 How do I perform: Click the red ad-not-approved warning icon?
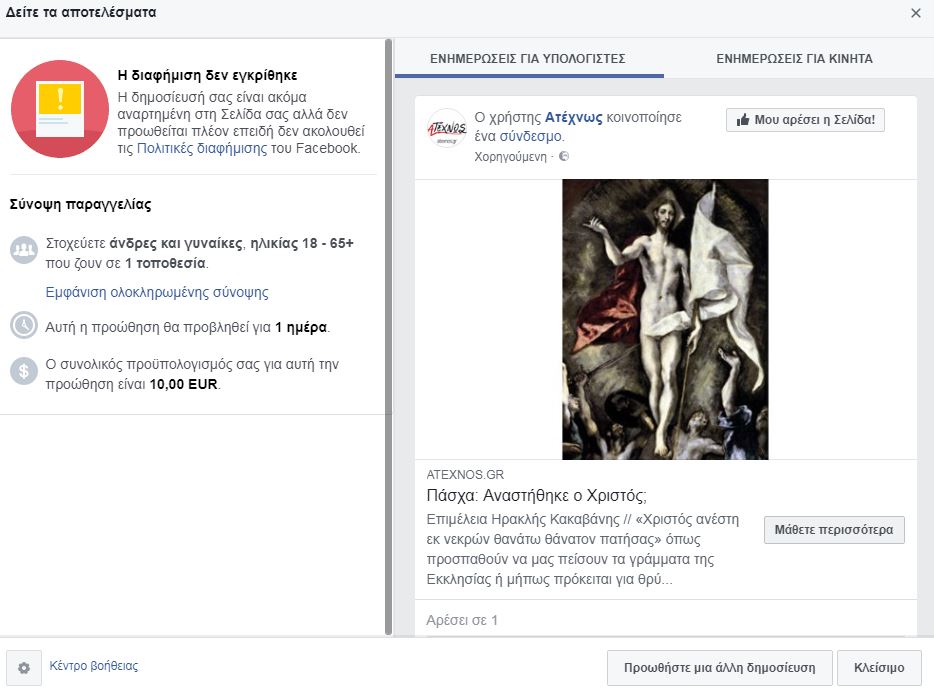(x=59, y=108)
